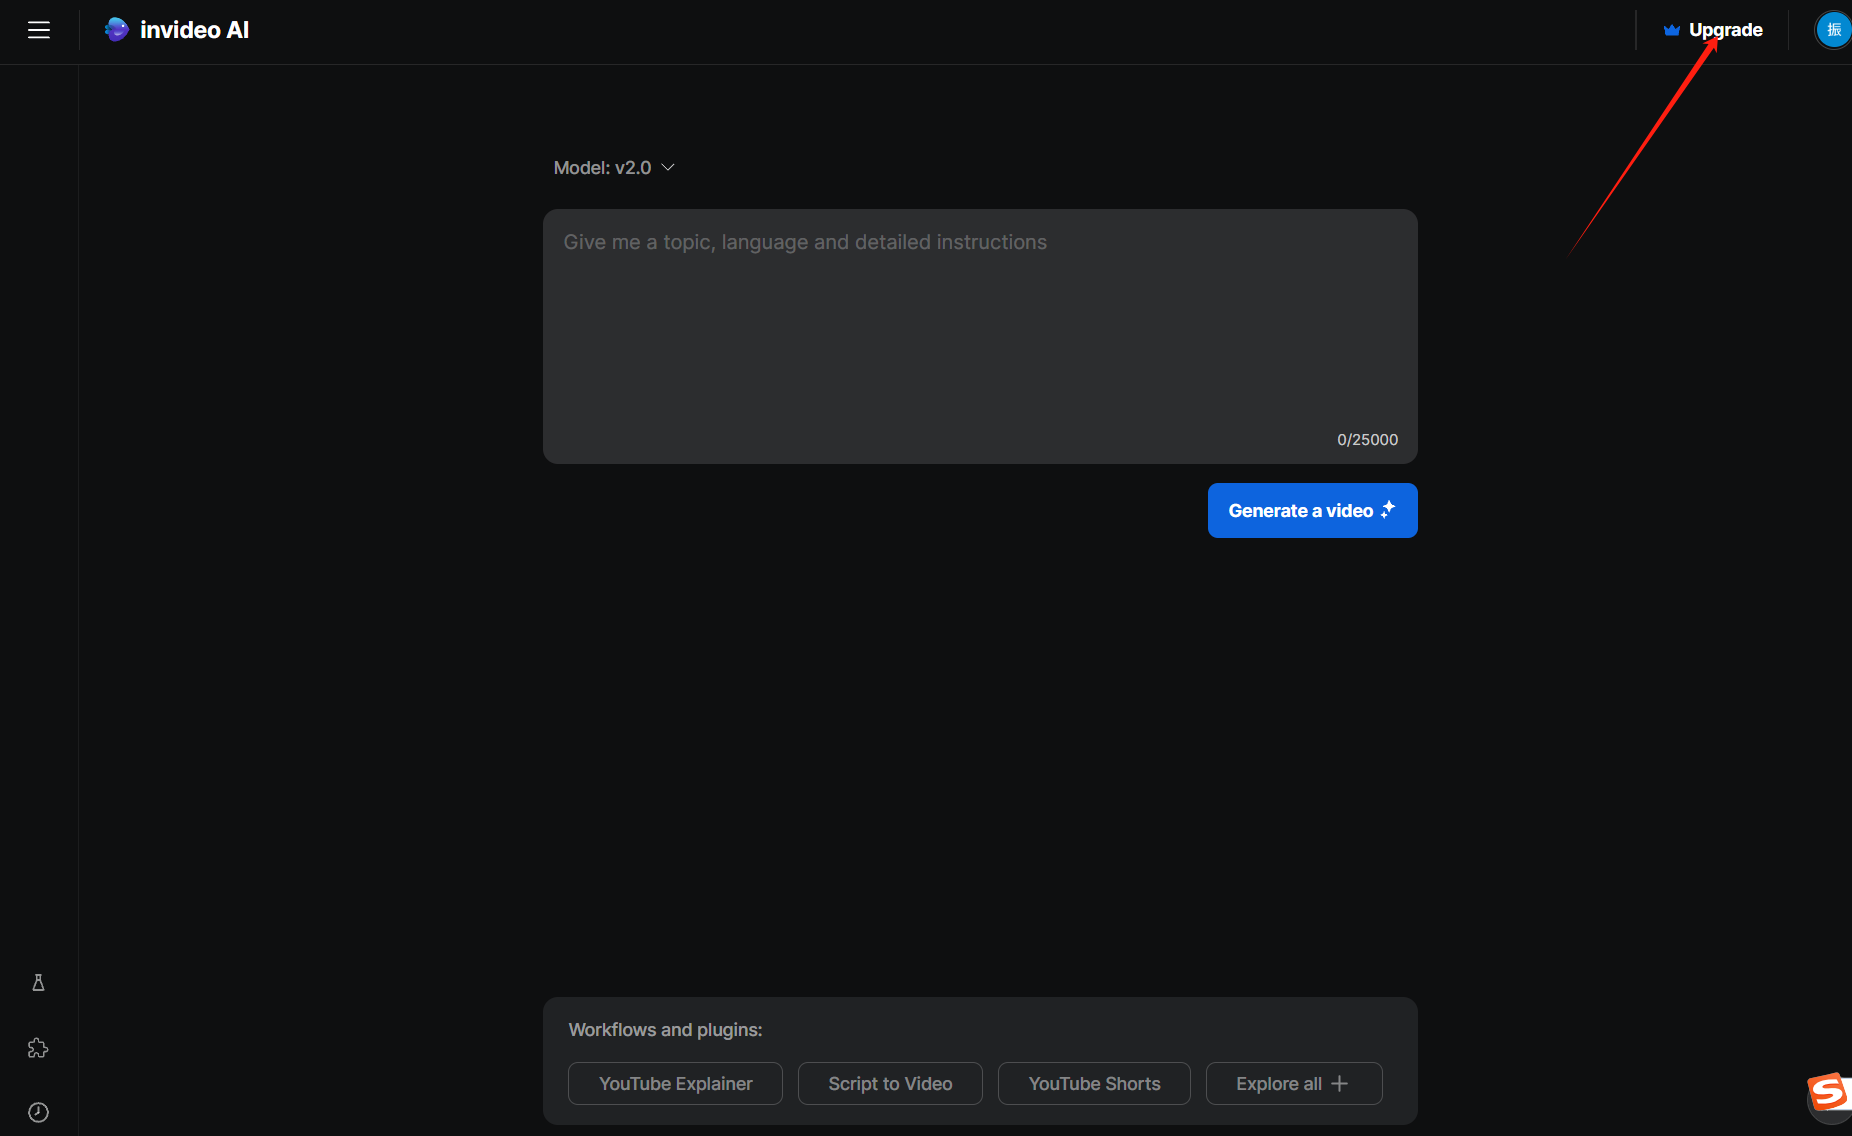Click the Upgrade button
This screenshot has height=1136, width=1852.
point(1713,30)
